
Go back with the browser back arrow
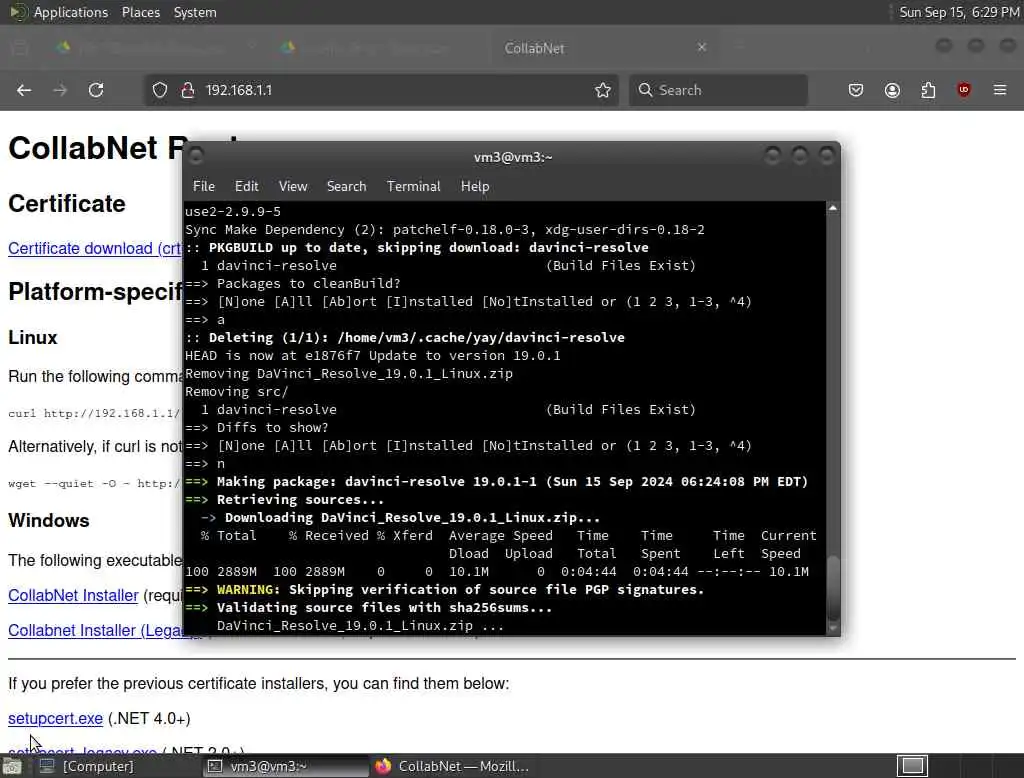[x=24, y=90]
